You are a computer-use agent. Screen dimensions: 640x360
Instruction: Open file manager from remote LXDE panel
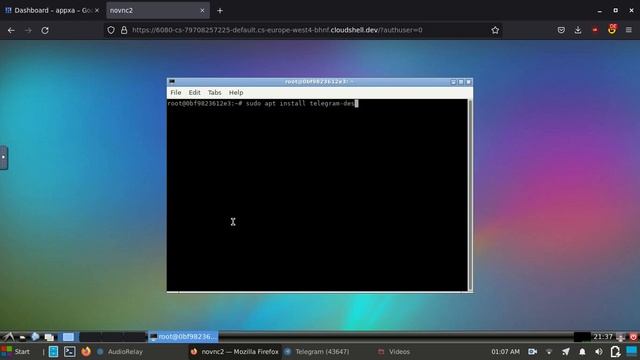23,337
